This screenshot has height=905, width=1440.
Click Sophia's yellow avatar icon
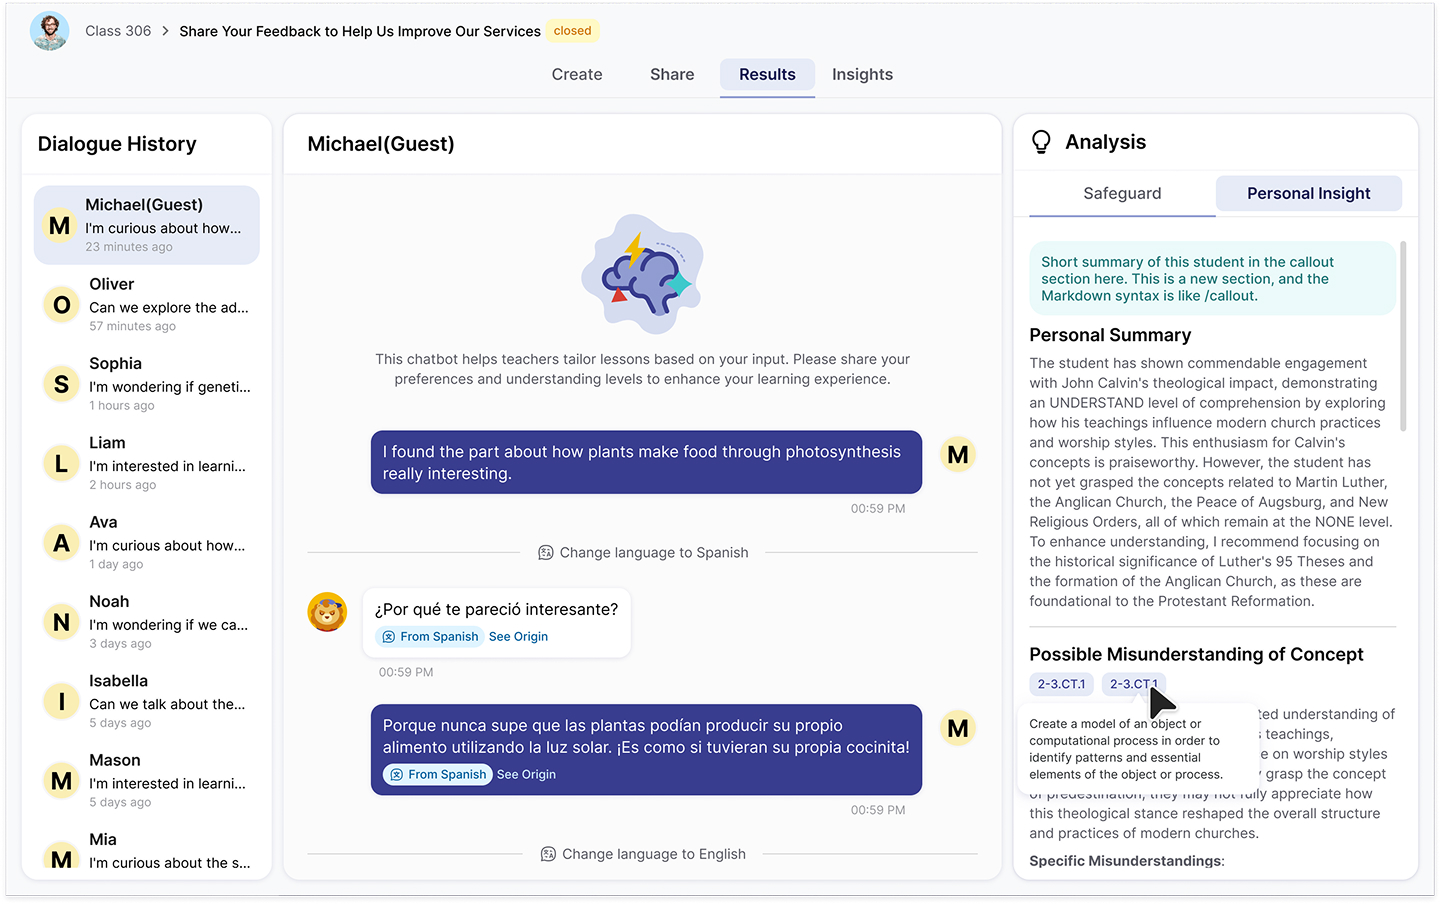click(x=61, y=384)
